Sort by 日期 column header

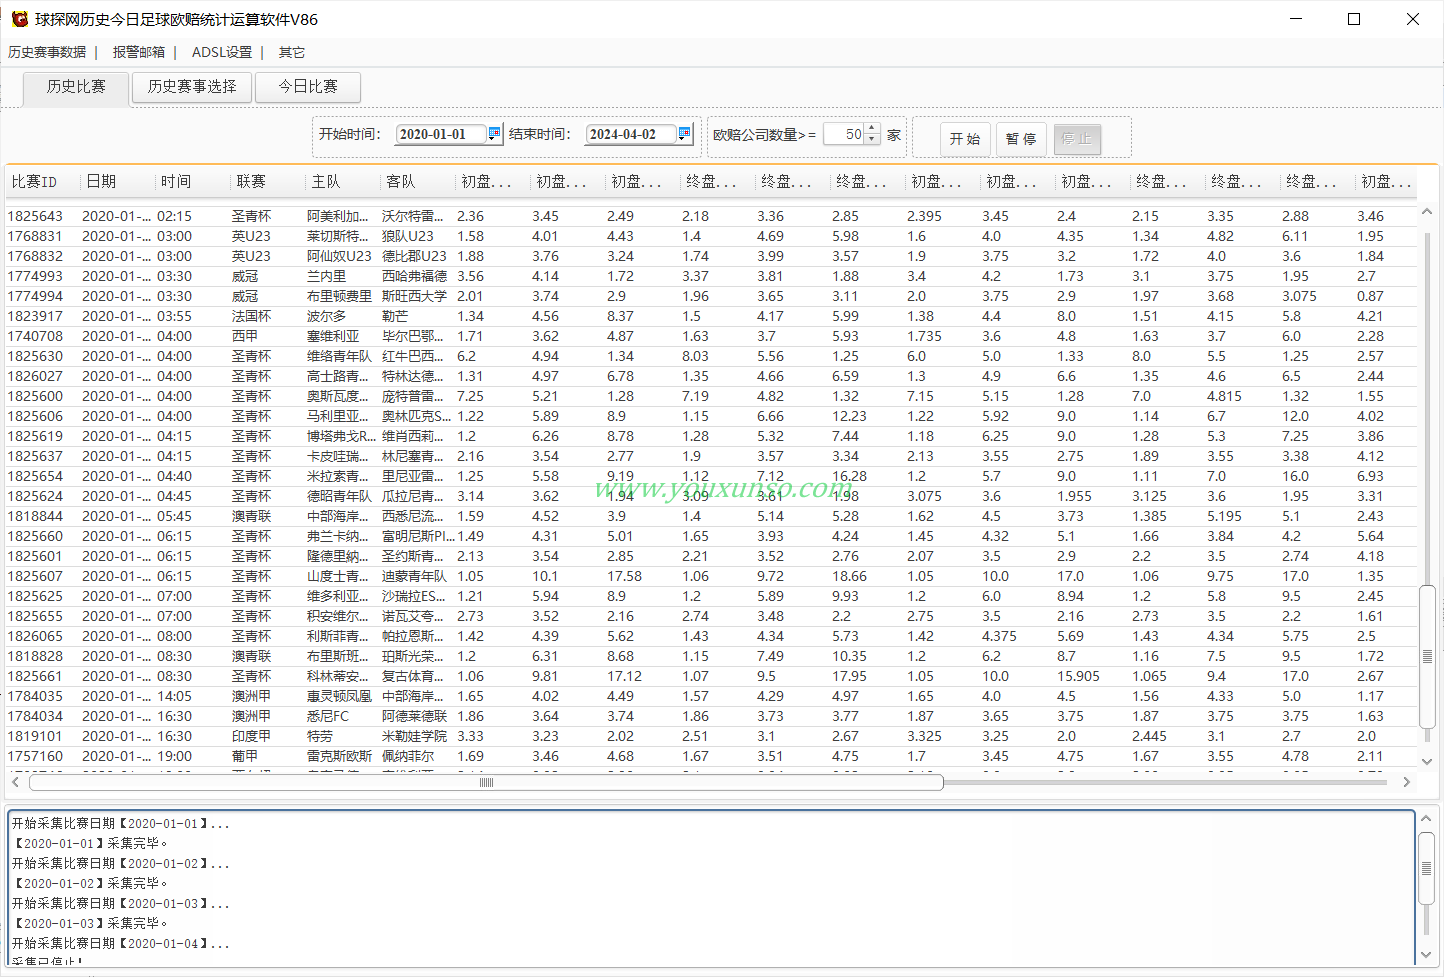[117, 182]
